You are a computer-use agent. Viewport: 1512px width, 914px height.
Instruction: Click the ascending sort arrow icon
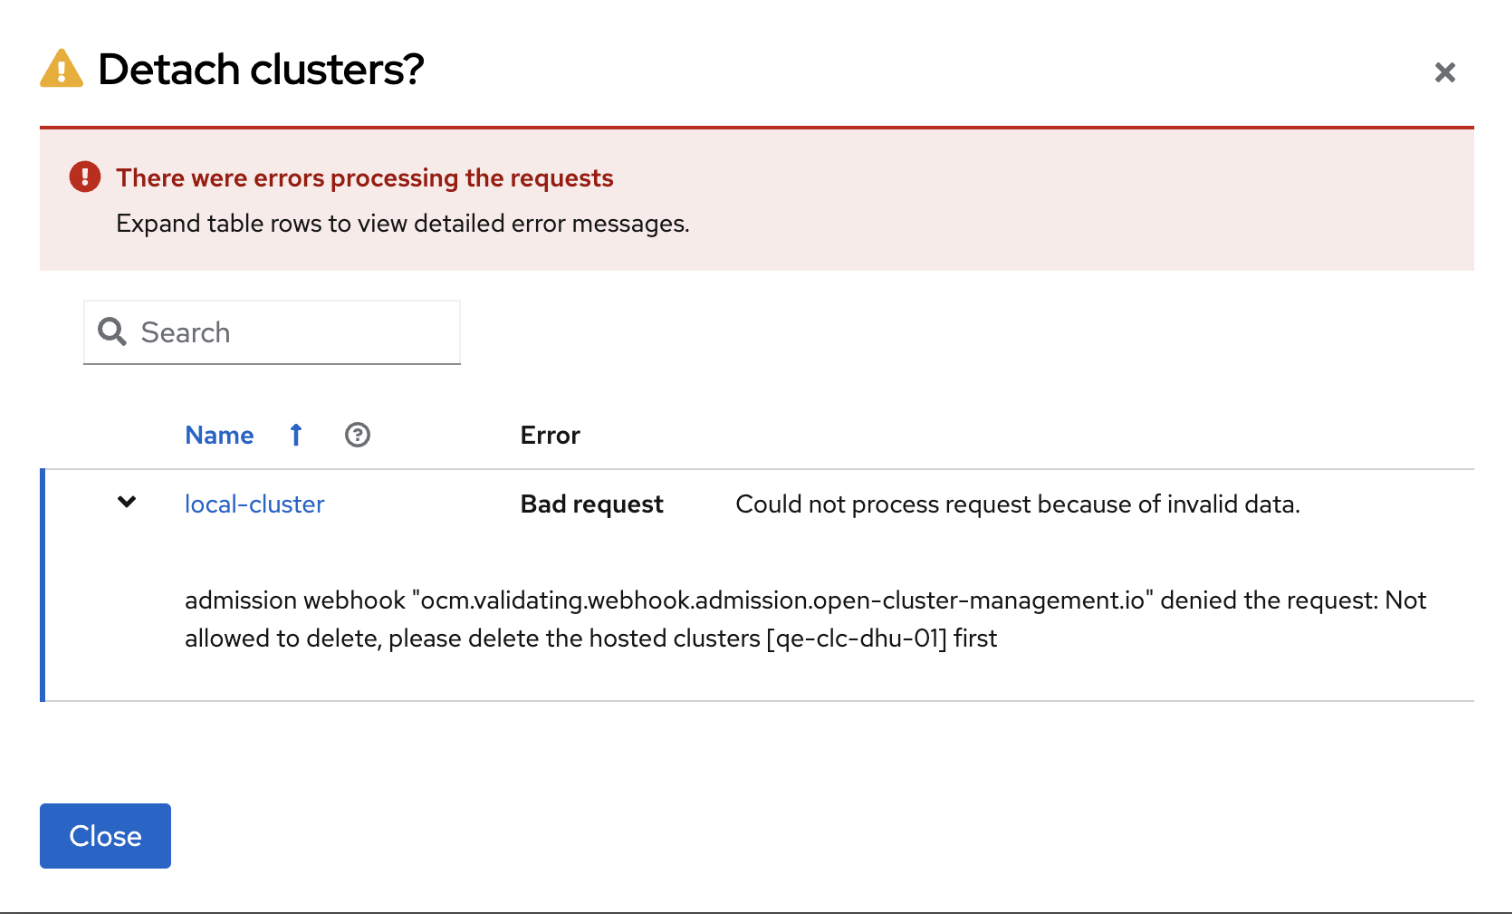tap(296, 435)
